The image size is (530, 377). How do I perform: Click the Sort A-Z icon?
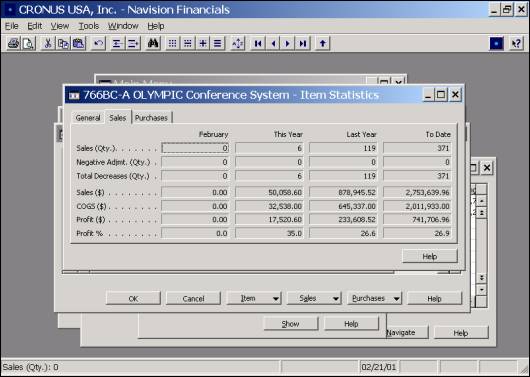coord(238,44)
